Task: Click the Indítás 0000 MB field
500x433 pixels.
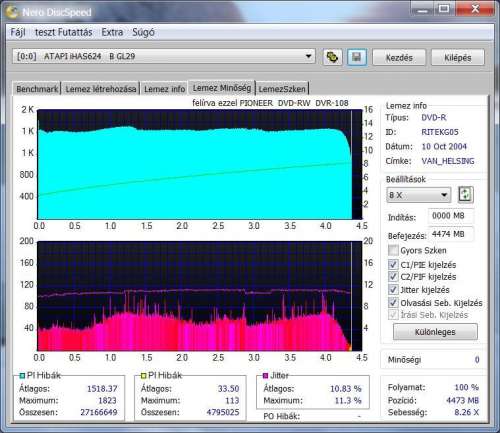Action: [x=451, y=216]
